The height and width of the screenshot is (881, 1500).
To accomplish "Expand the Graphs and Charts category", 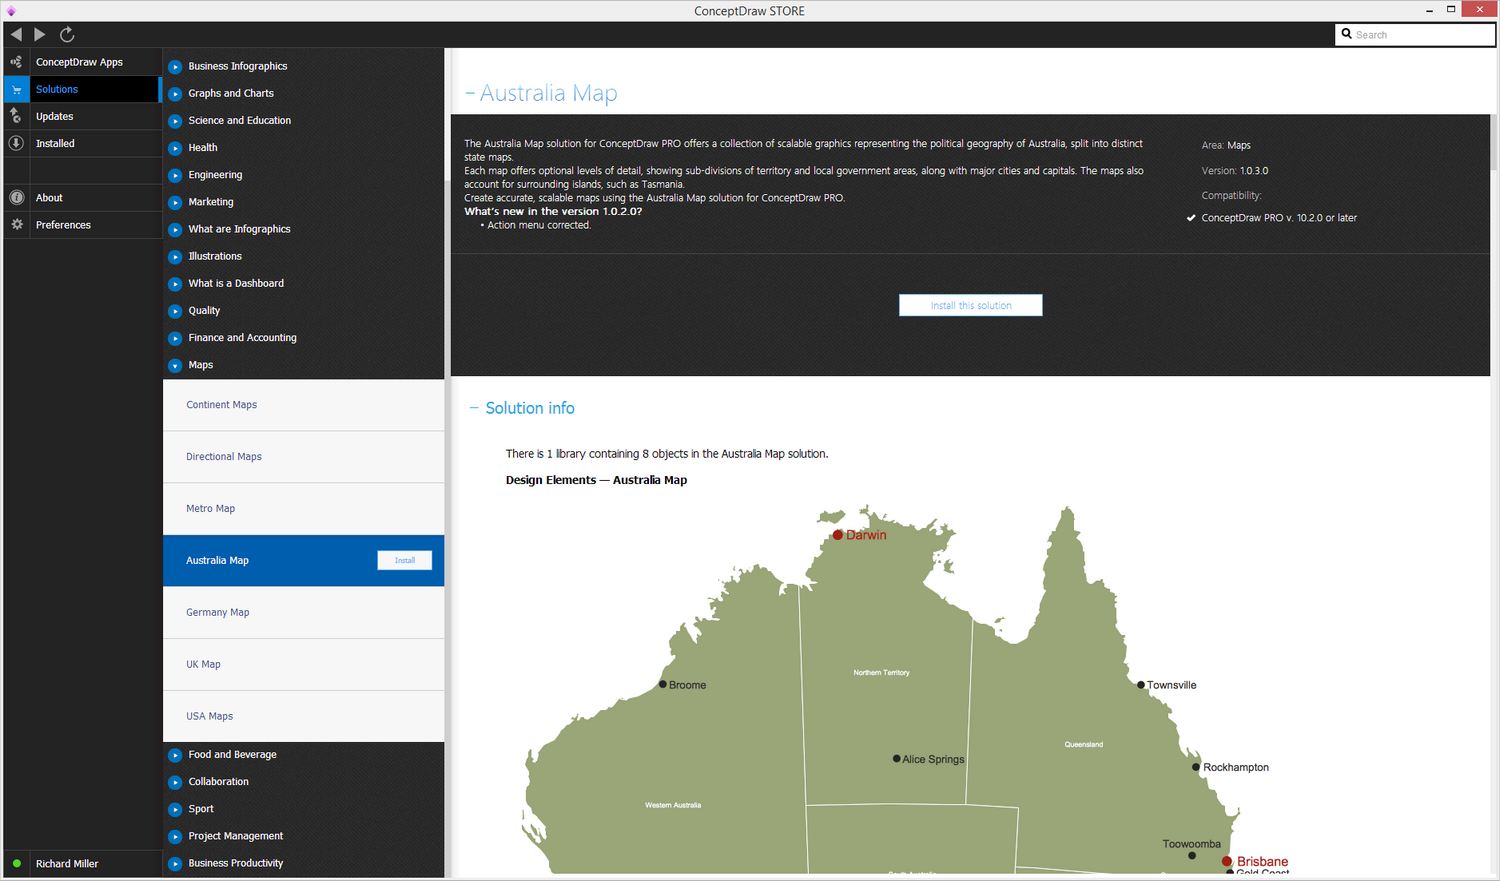I will point(175,93).
